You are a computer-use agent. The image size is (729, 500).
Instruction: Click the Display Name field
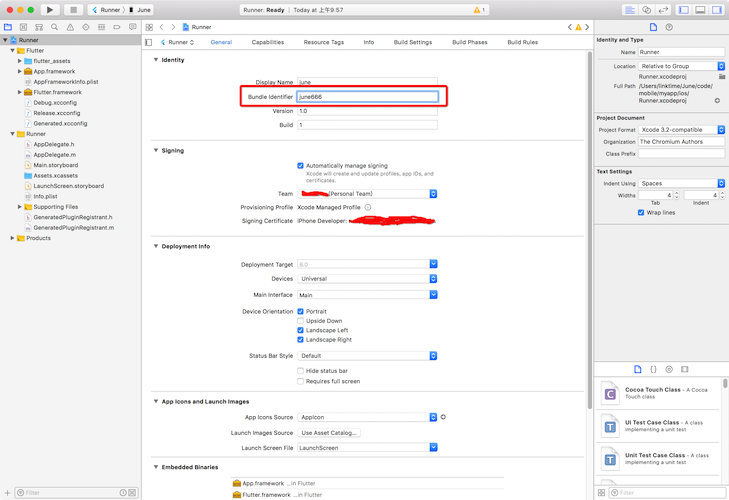367,82
